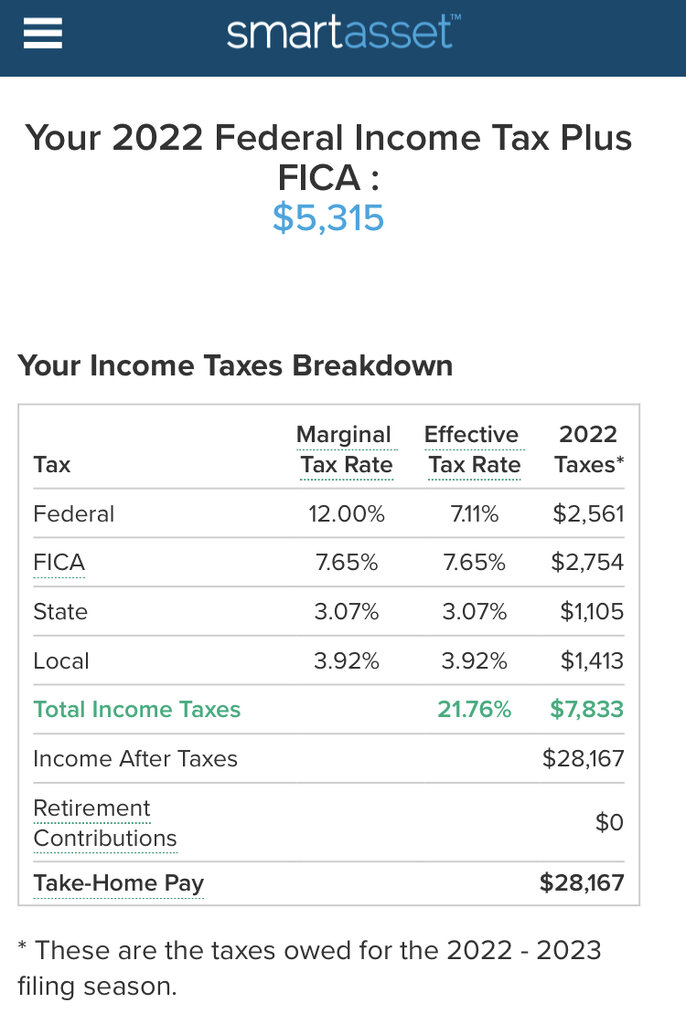The image size is (686, 1024).
Task: Select the Federal tax row label
Action: (x=74, y=514)
